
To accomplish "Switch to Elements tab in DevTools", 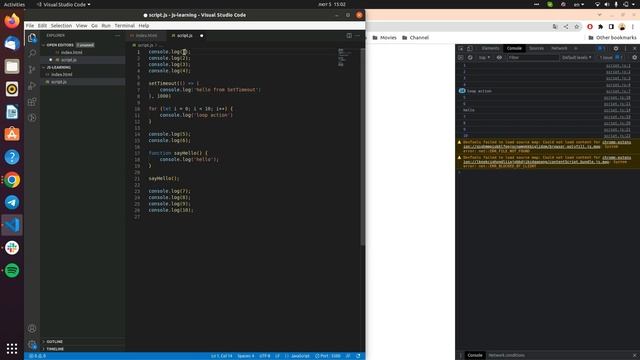I will click(490, 48).
